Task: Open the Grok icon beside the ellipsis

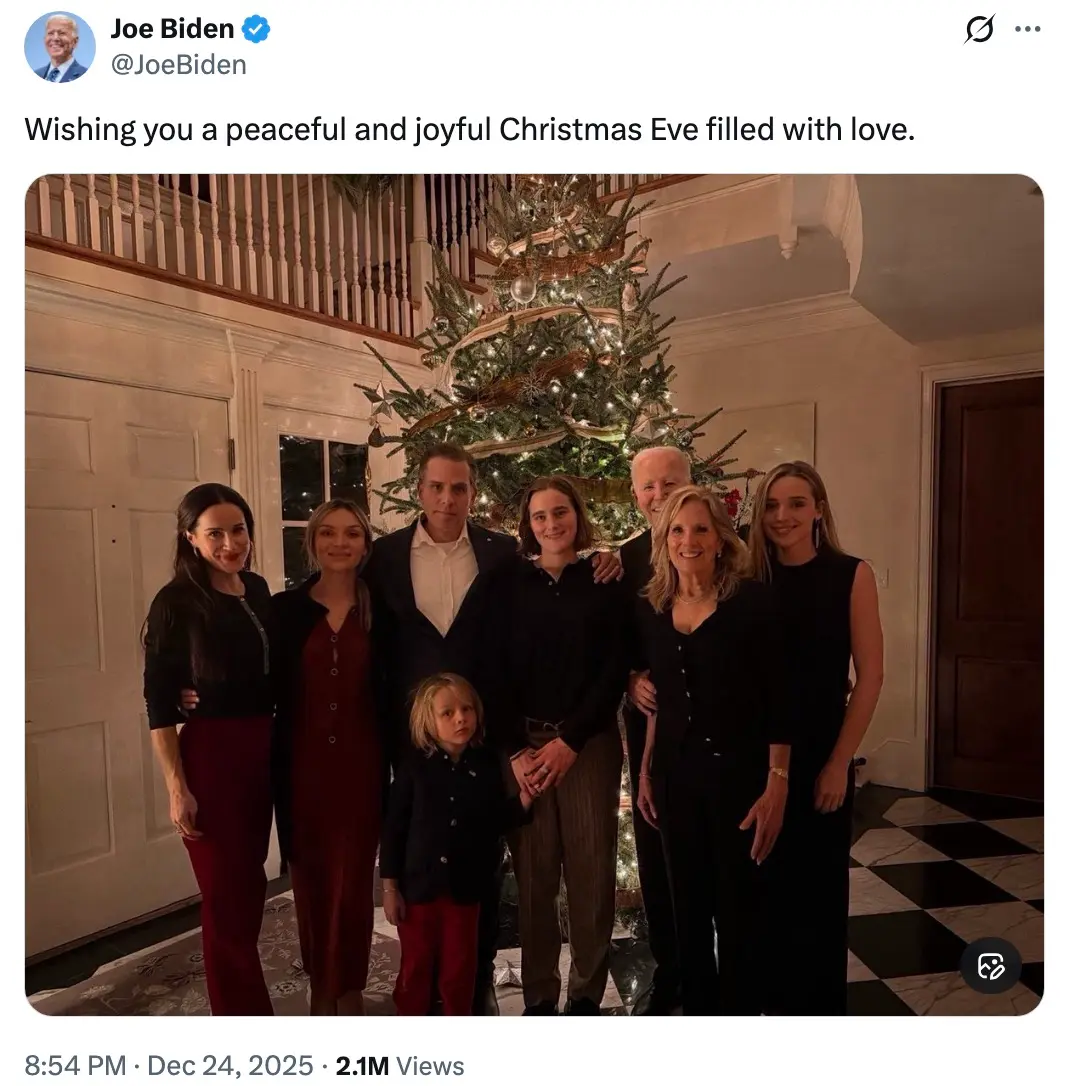Action: pyautogui.click(x=979, y=31)
